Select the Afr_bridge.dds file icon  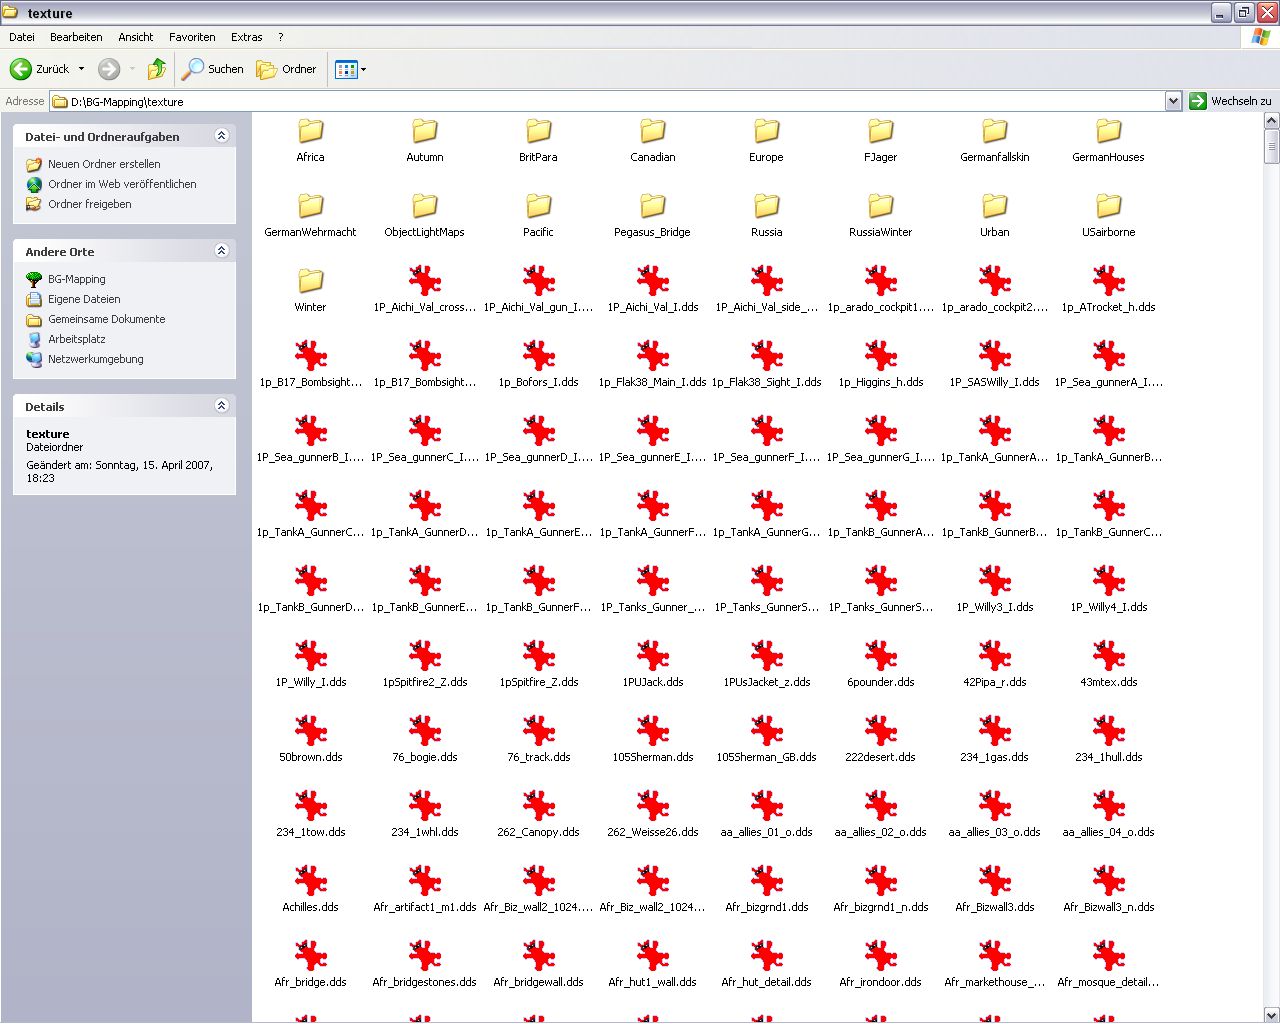pyautogui.click(x=310, y=956)
